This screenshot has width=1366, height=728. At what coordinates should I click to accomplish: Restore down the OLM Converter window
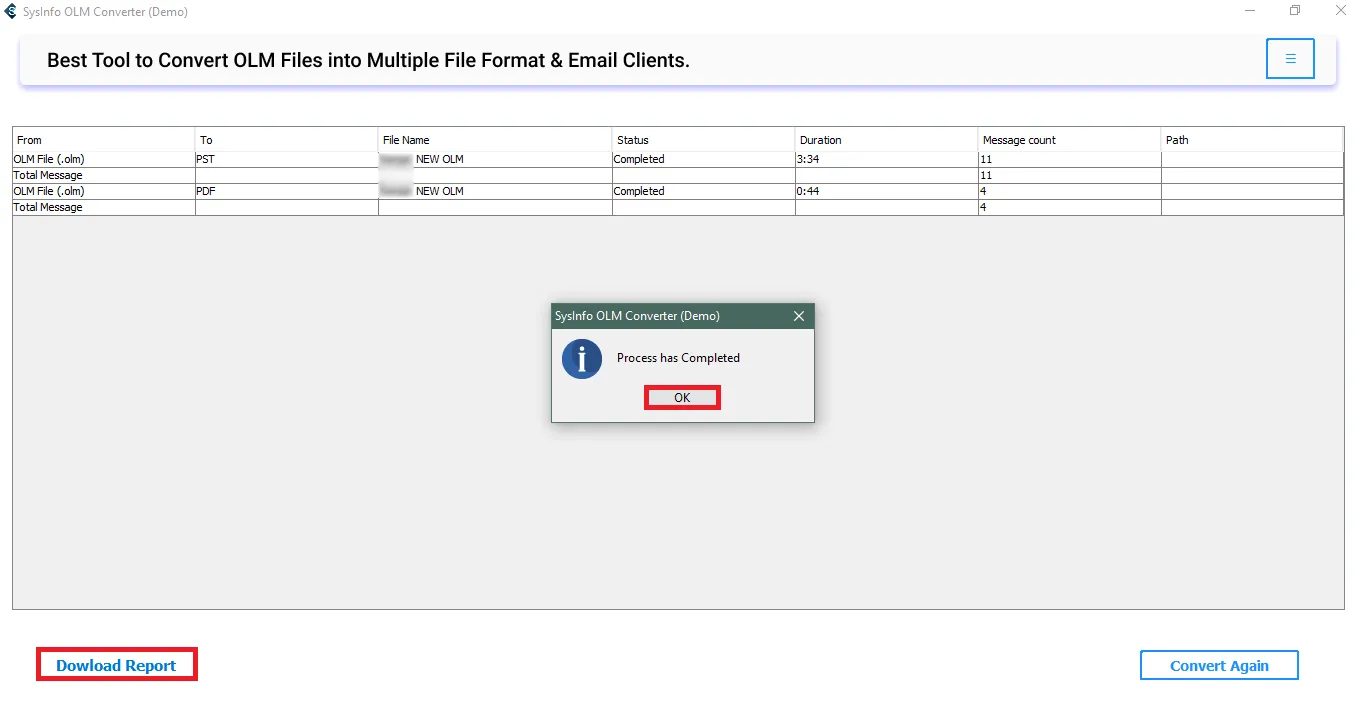[x=1295, y=11]
